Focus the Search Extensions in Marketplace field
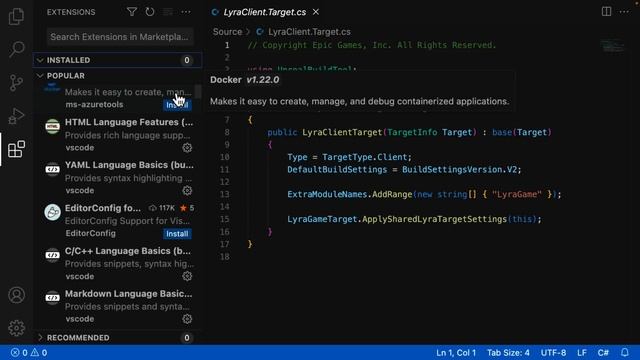The width and height of the screenshot is (640, 360). 120,37
